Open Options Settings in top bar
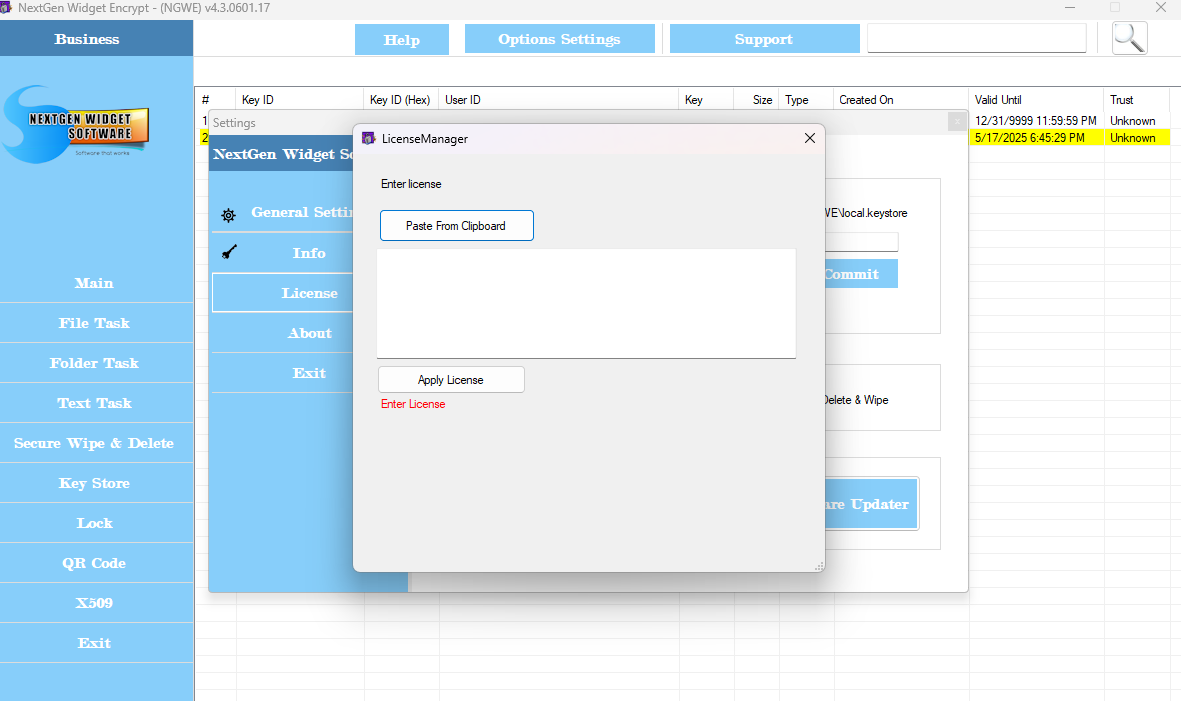This screenshot has width=1181, height=701. click(559, 39)
